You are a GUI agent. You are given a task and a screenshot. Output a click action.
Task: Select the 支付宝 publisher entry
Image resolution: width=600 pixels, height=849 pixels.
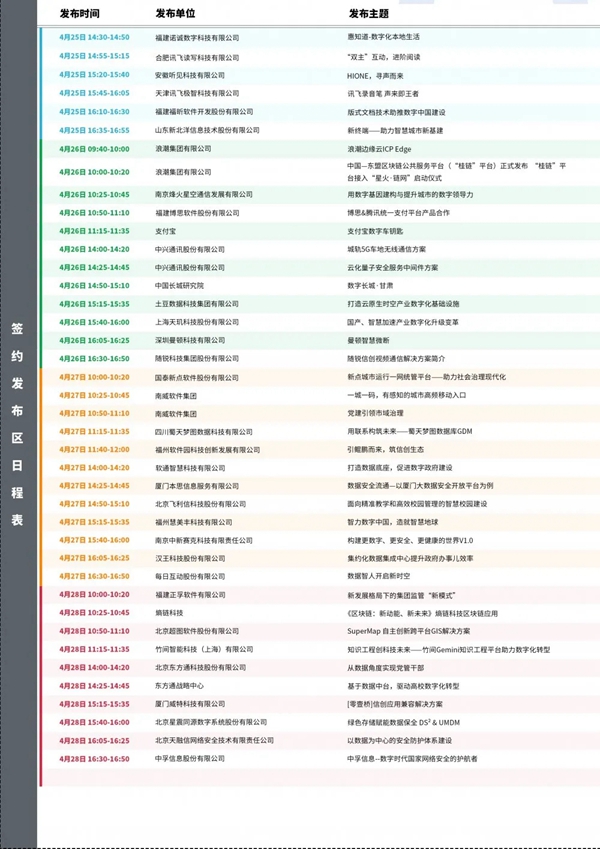165,231
